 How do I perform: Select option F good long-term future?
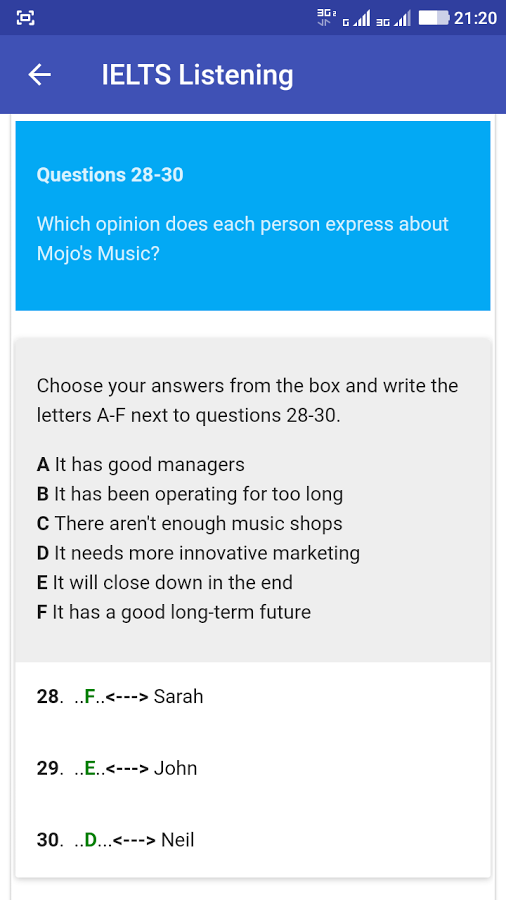coord(174,612)
